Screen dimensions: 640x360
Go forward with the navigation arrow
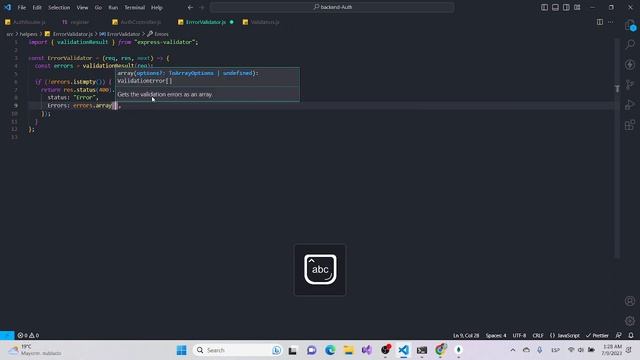click(x=202, y=7)
